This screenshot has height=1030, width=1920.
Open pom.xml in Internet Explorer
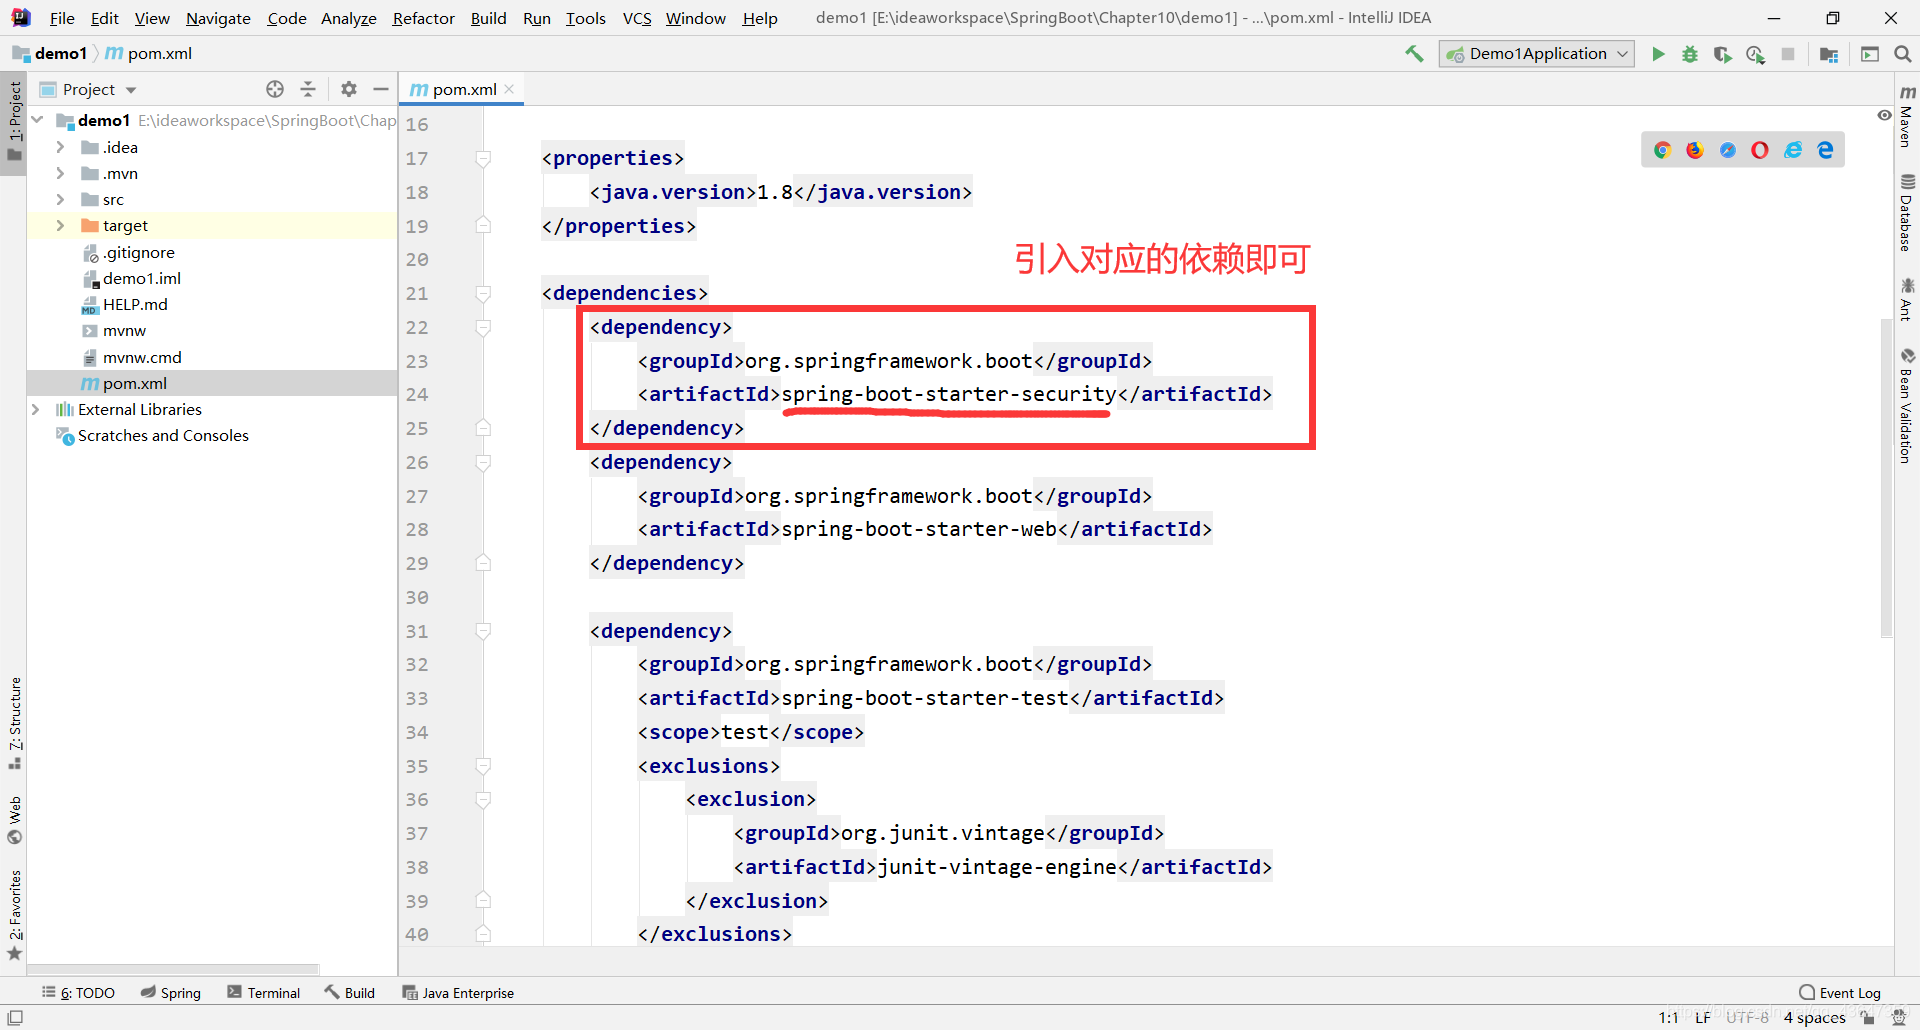(x=1793, y=150)
